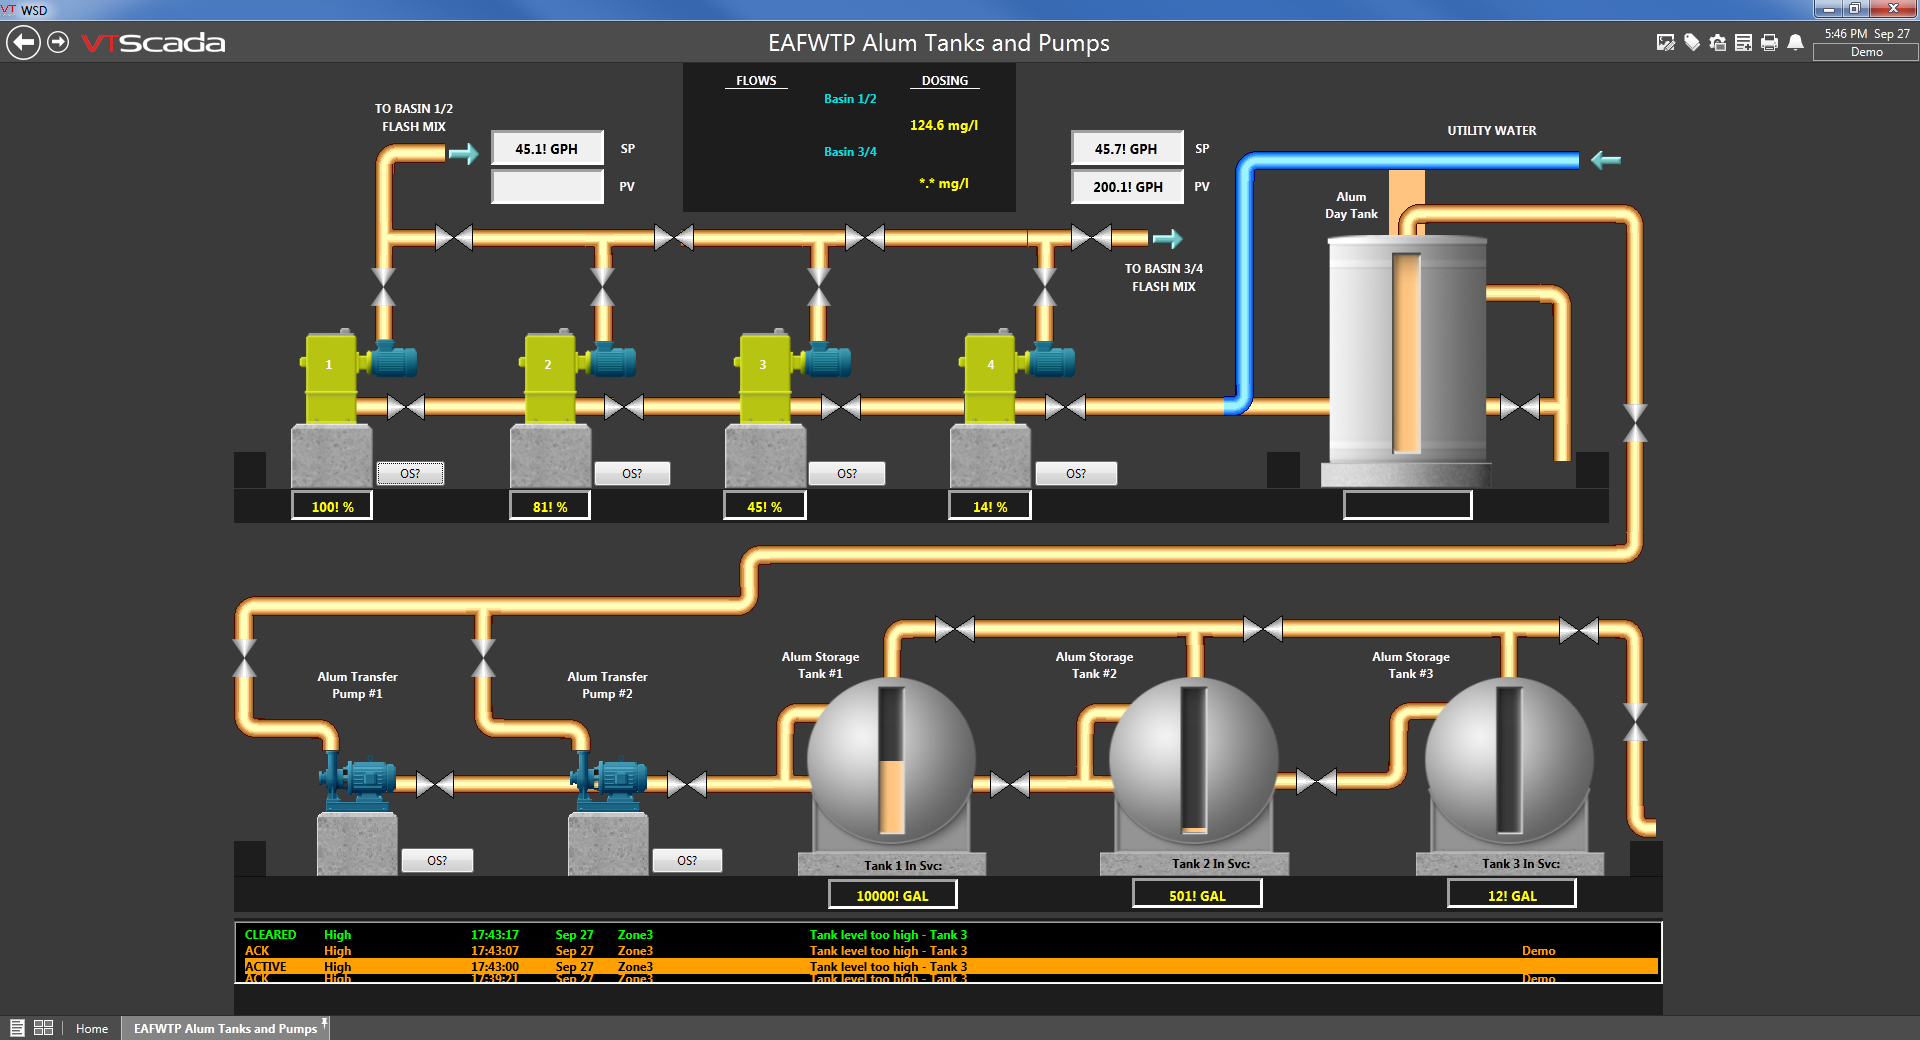Viewport: 1920px width, 1040px height.
Task: Select the EAFWTP Alum Tanks and Pumps tab
Action: point(224,1028)
